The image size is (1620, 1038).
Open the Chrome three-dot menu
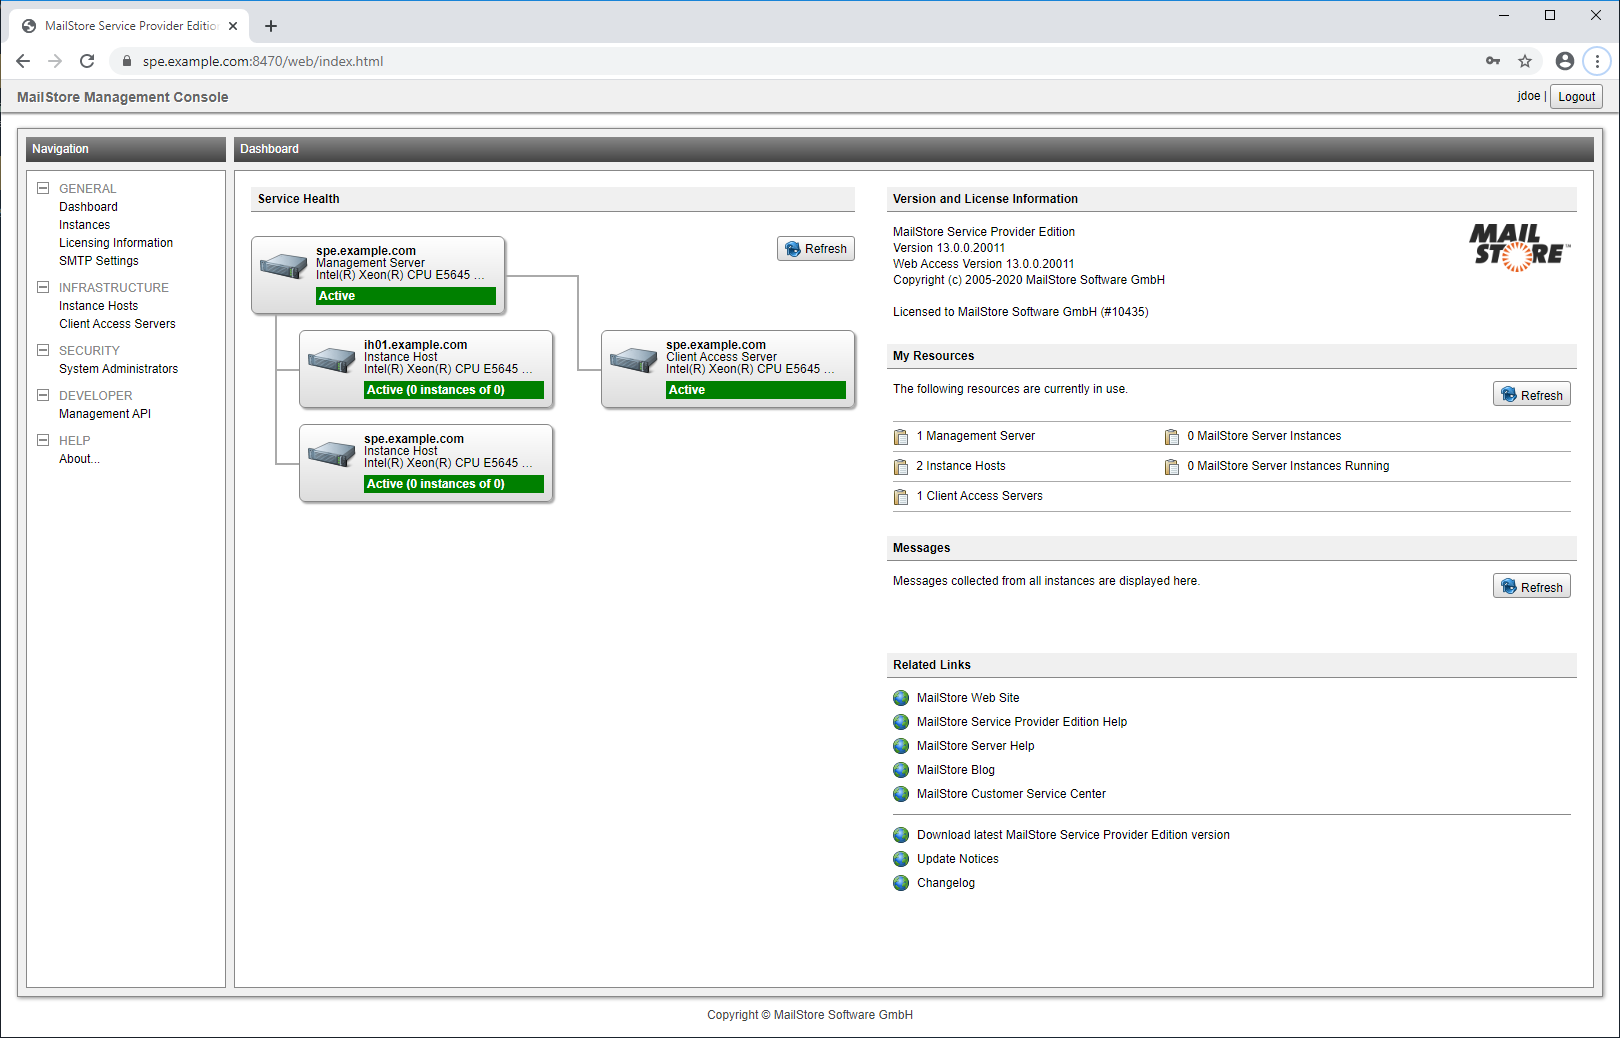pyautogui.click(x=1597, y=61)
